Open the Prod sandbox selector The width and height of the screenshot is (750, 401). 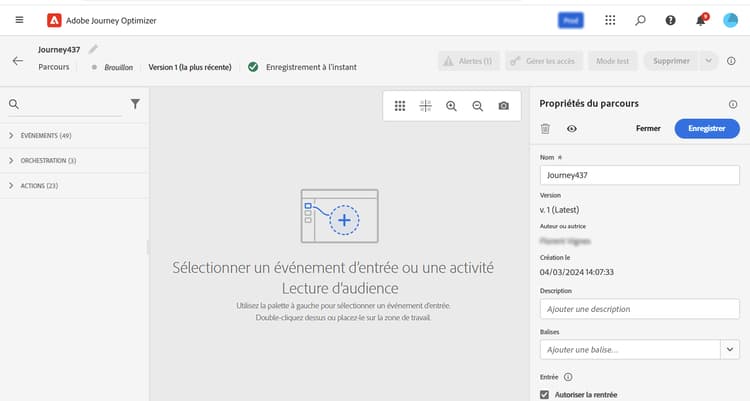571,21
